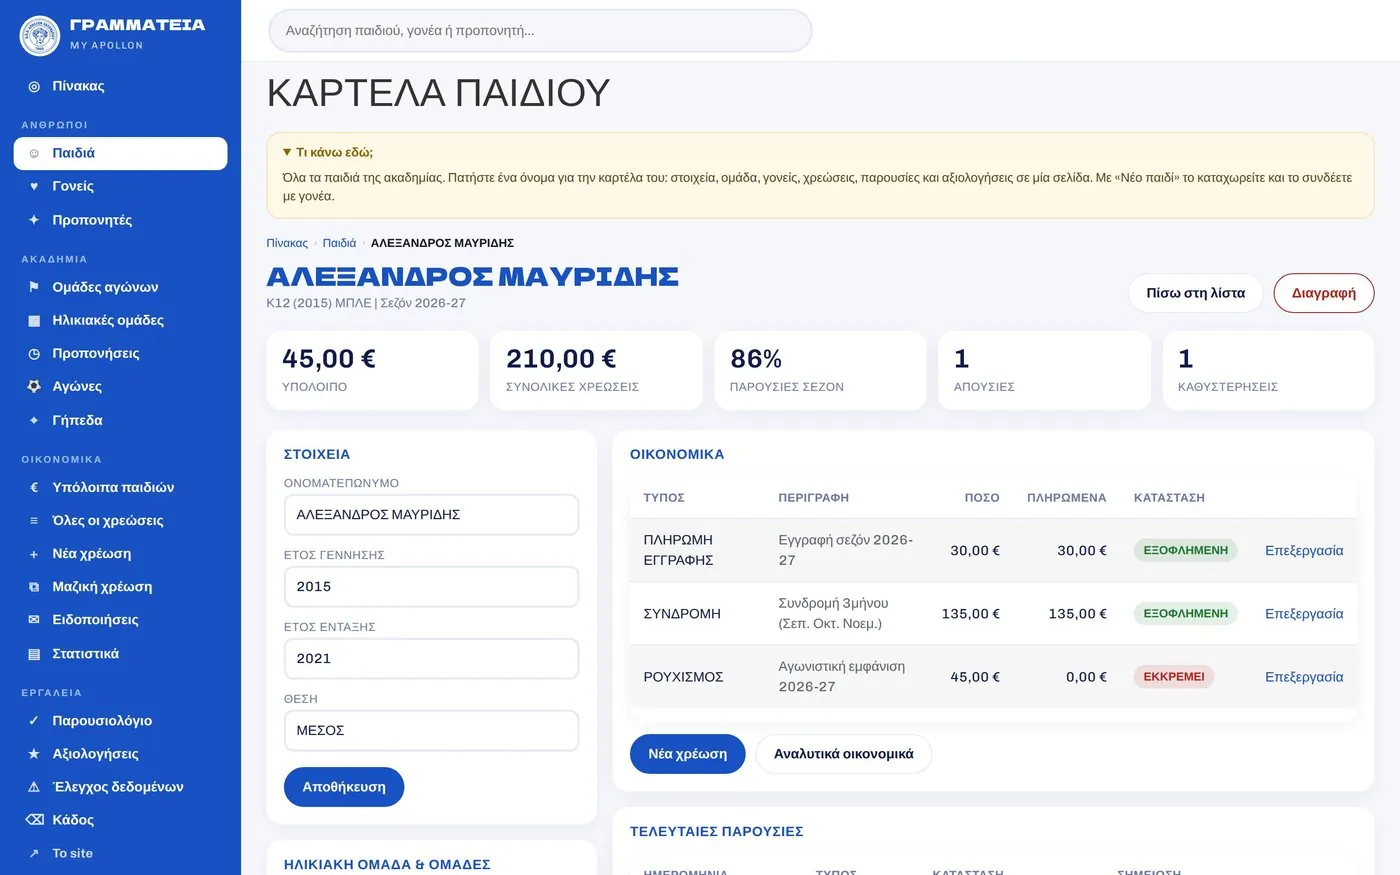Click Επεξεργασία on the ΣΥΝΔΡΟΜΗ row
This screenshot has width=1400, height=875.
click(1304, 614)
